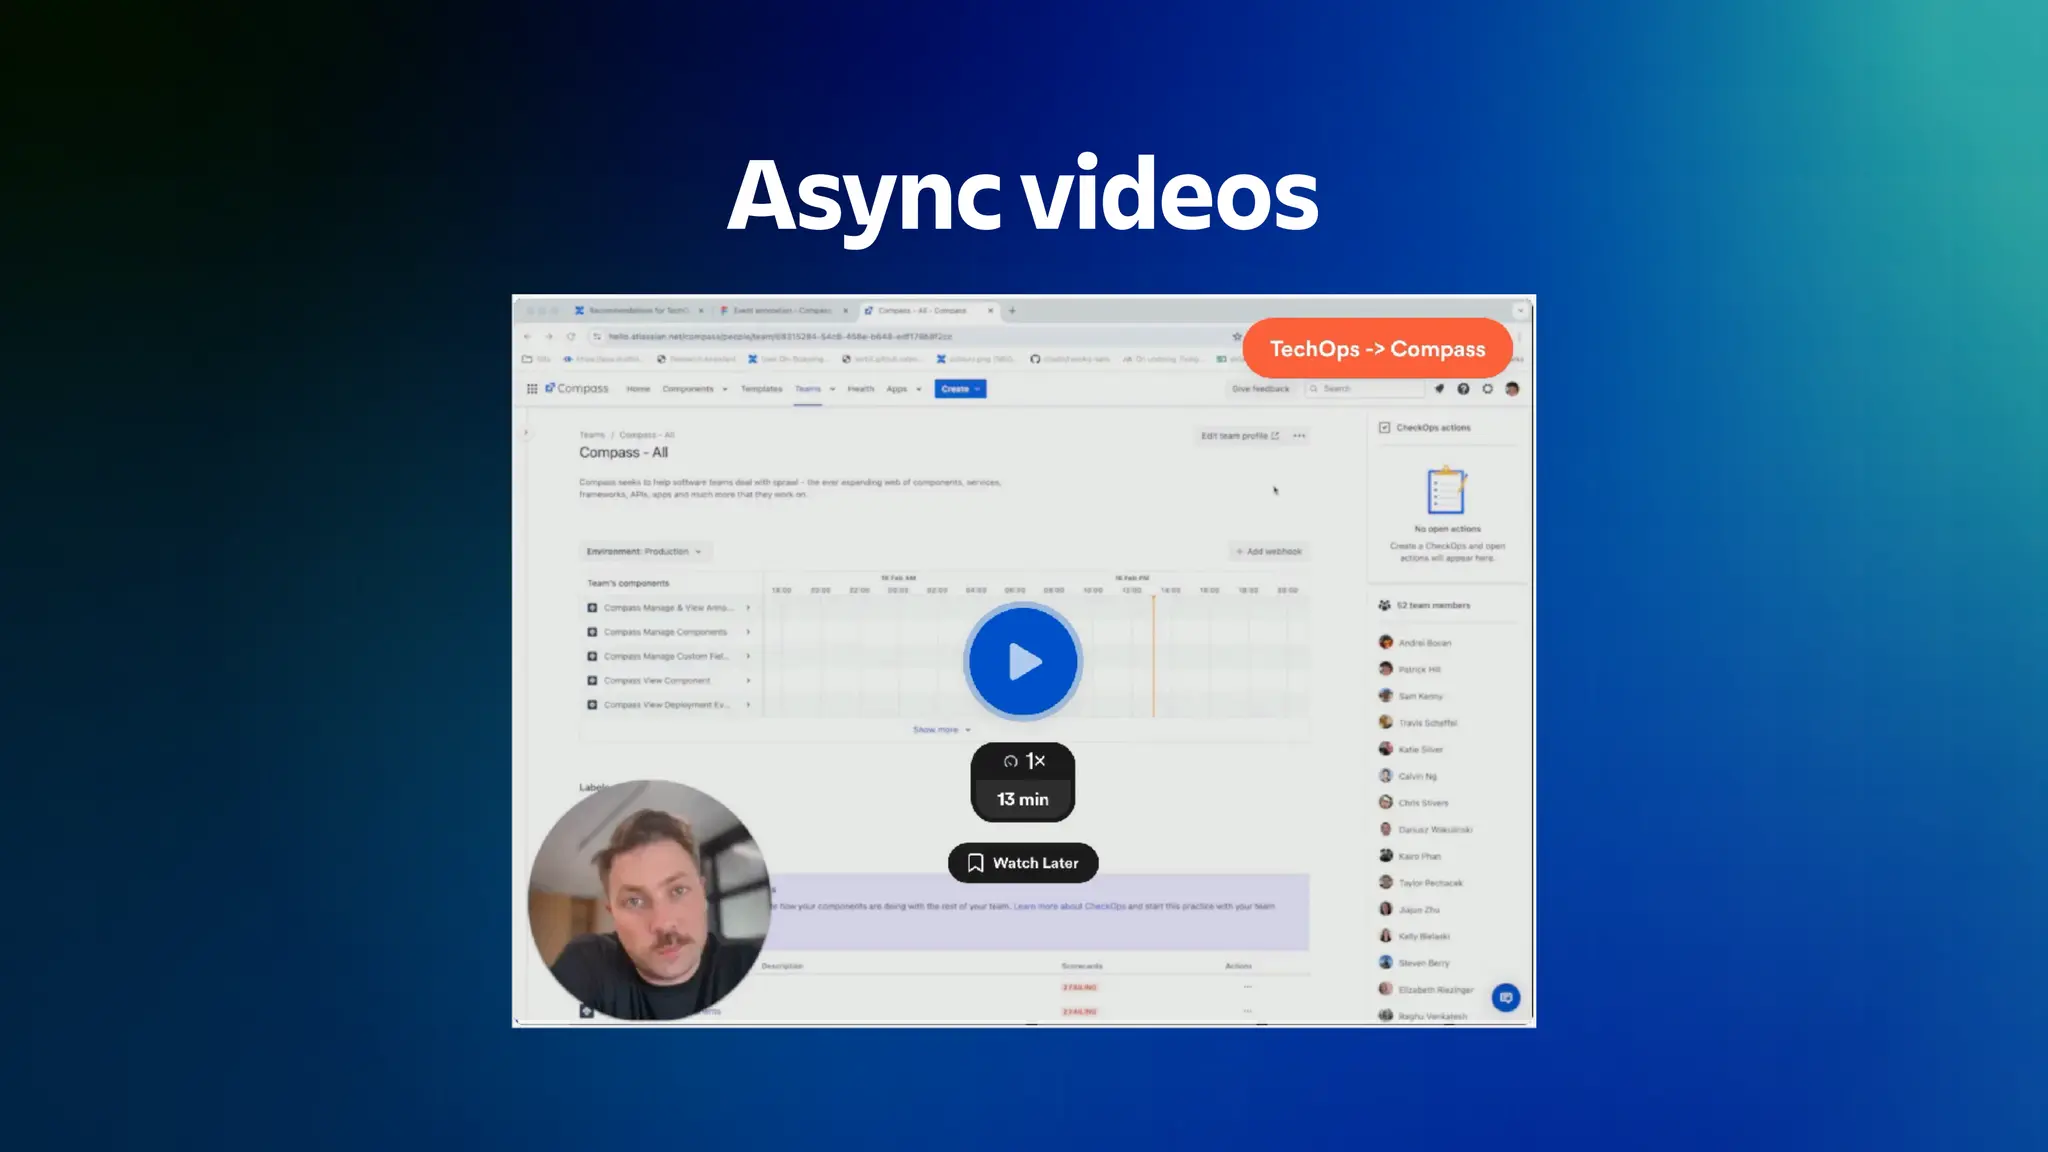This screenshot has width=2048, height=1152.
Task: Switch to the Event annotation browser tab
Action: coord(783,310)
